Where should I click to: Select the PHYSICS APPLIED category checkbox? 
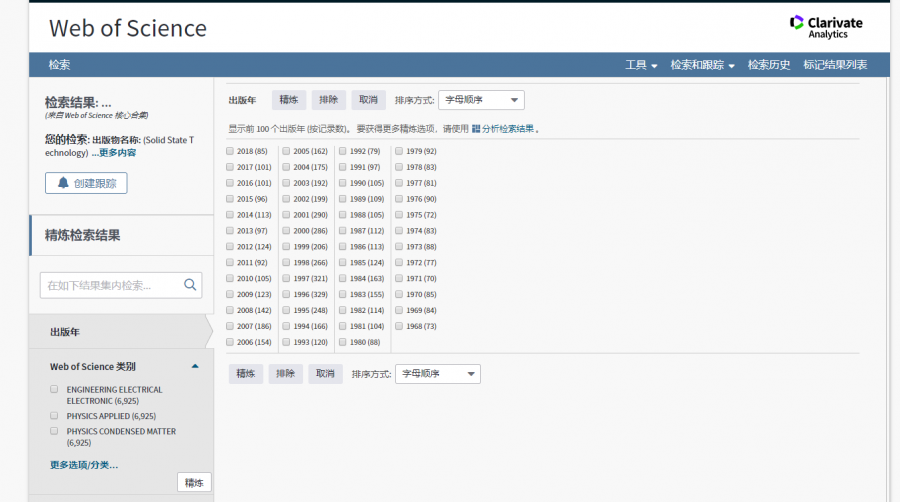(x=54, y=415)
